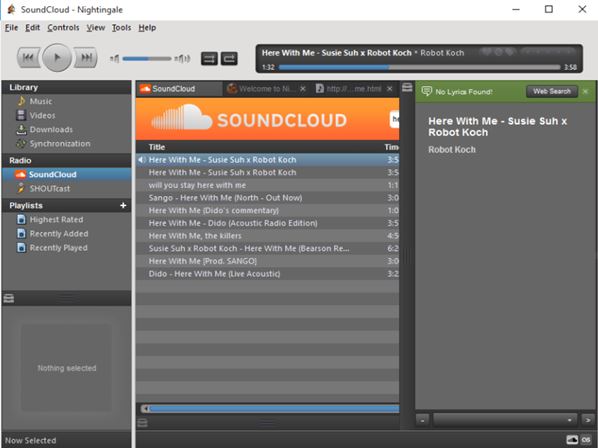Click the rating hearts in the now-playing display
The width and height of the screenshot is (598, 448).
498,51
